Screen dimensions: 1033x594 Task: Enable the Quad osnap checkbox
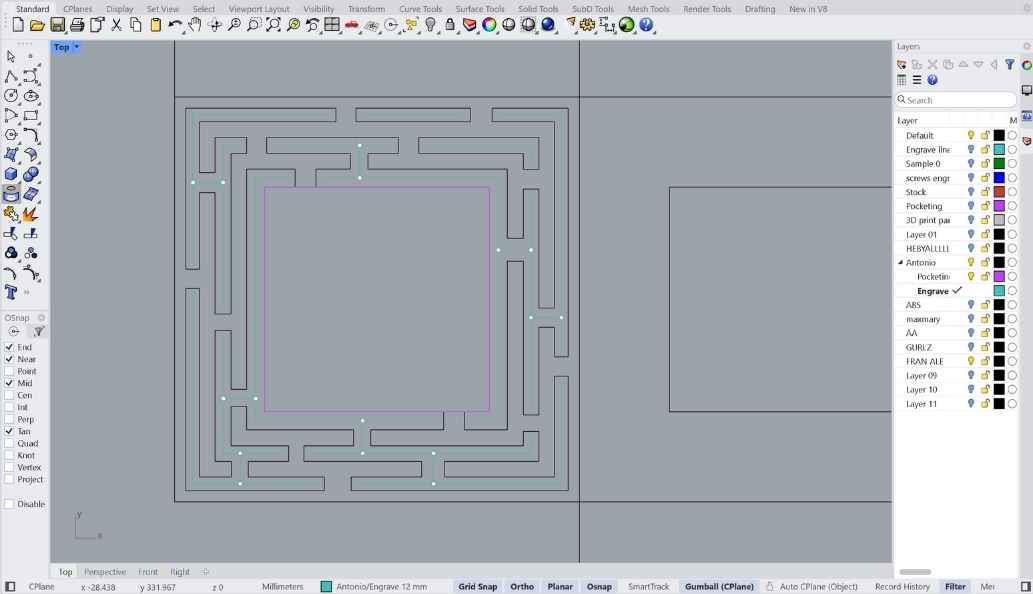click(x=9, y=443)
